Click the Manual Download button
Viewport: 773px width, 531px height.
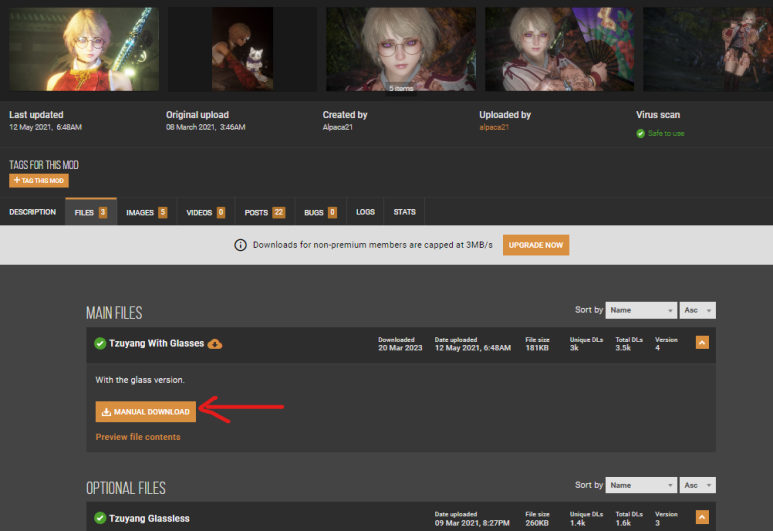[x=145, y=412]
